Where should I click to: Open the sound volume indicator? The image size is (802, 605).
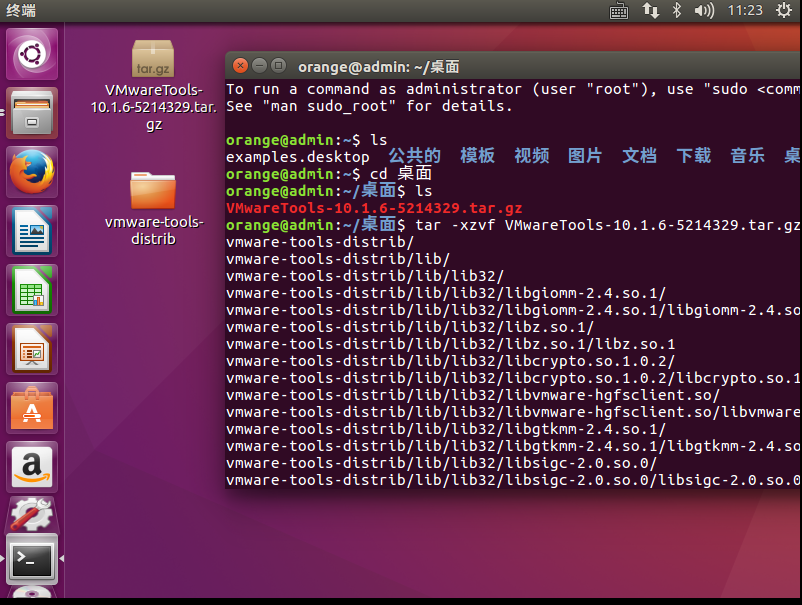coord(704,10)
